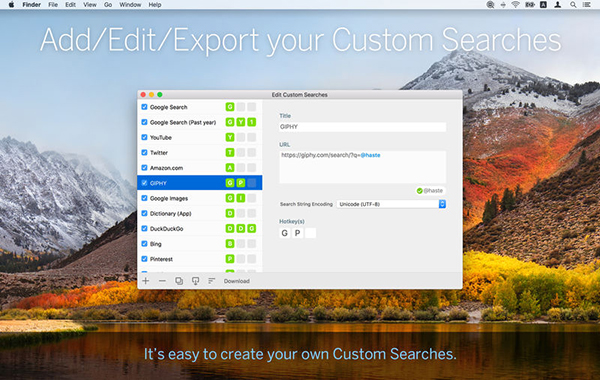Click the magnifier-in-circle icon in menu bar
Screen dimensions: 600x380
click(x=490, y=5)
